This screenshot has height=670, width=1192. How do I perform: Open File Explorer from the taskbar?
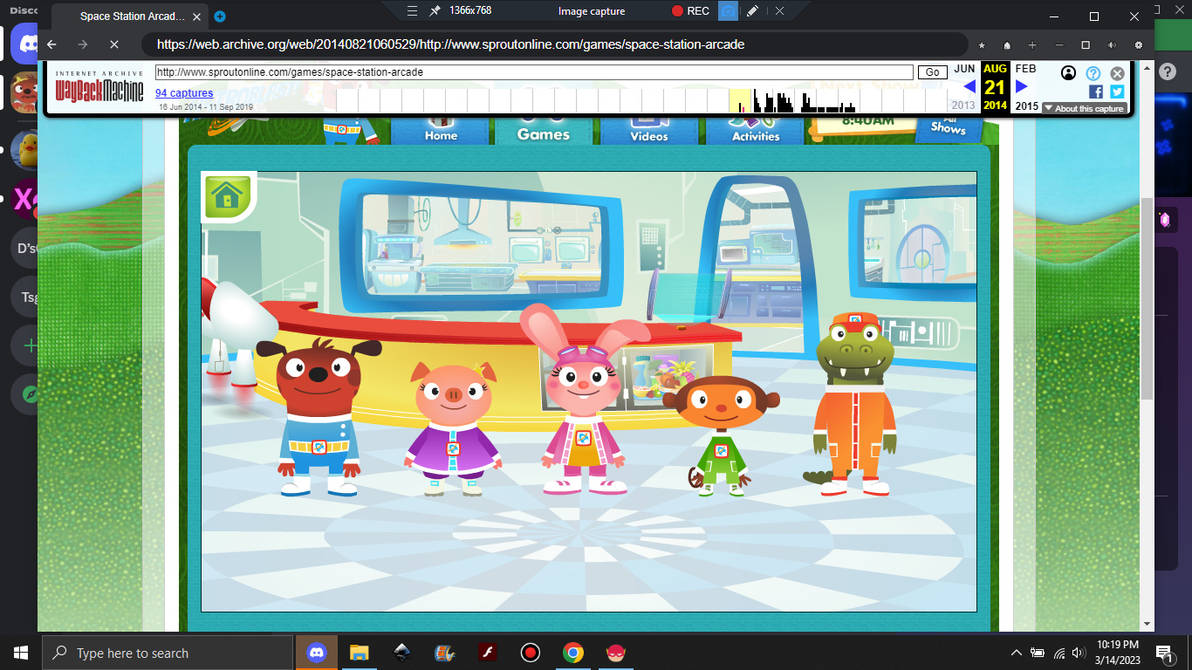[359, 653]
